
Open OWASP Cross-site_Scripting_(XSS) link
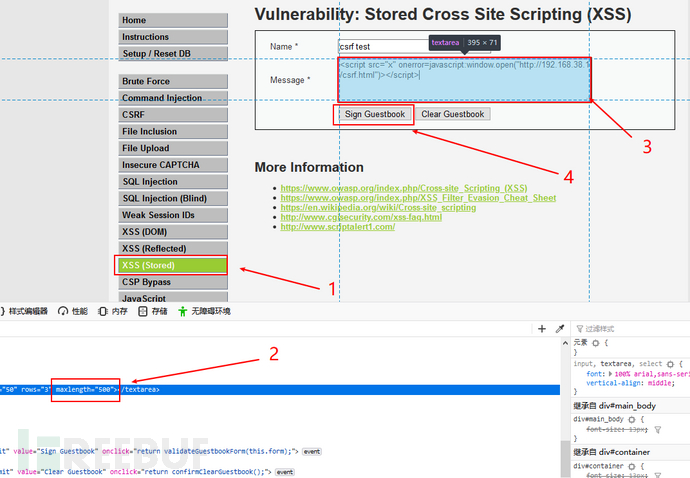(x=404, y=188)
